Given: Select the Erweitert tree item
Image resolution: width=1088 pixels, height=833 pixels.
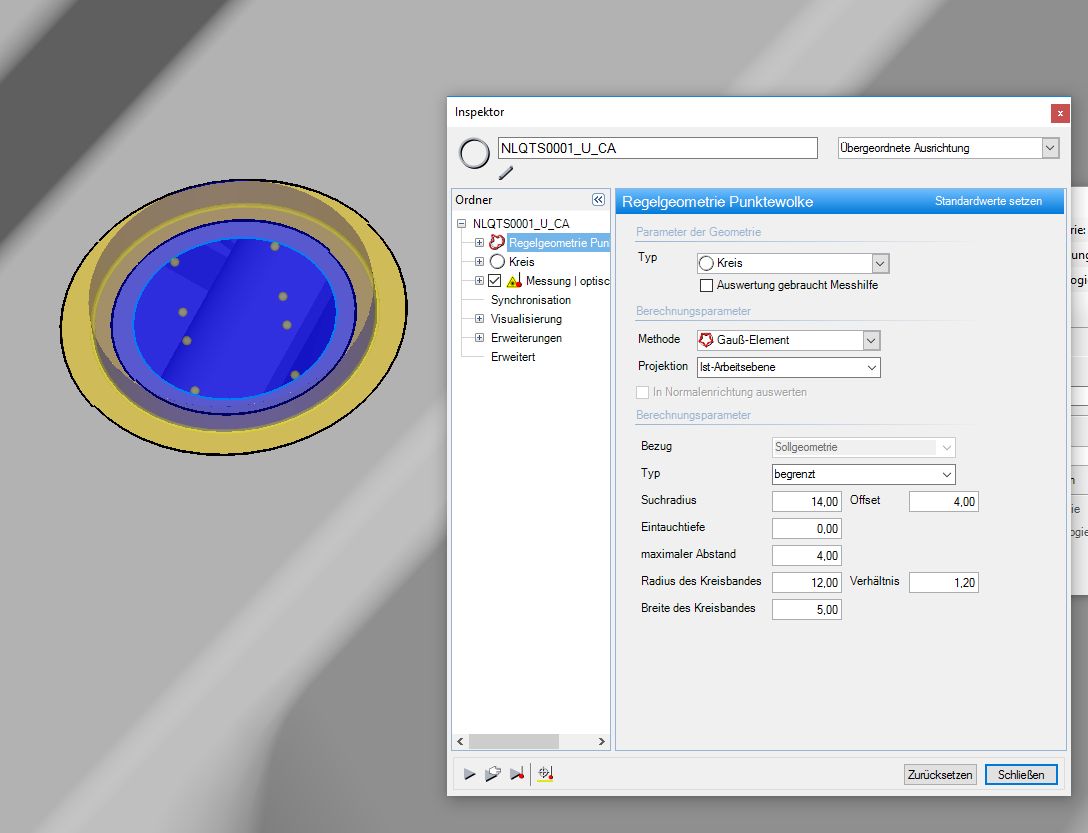Looking at the screenshot, I should (513, 357).
